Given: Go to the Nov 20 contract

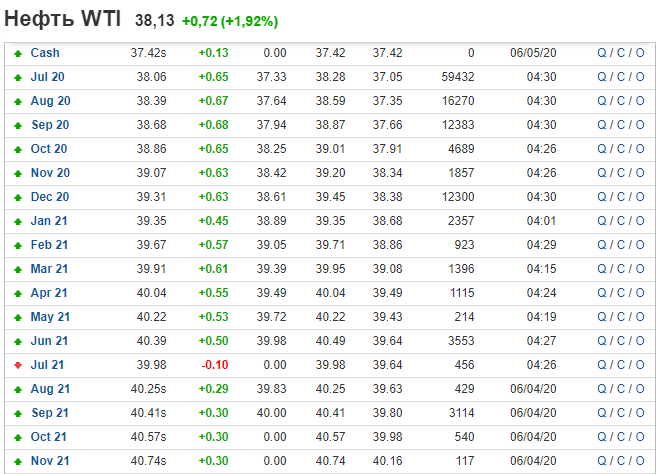Looking at the screenshot, I should pyautogui.click(x=50, y=173).
